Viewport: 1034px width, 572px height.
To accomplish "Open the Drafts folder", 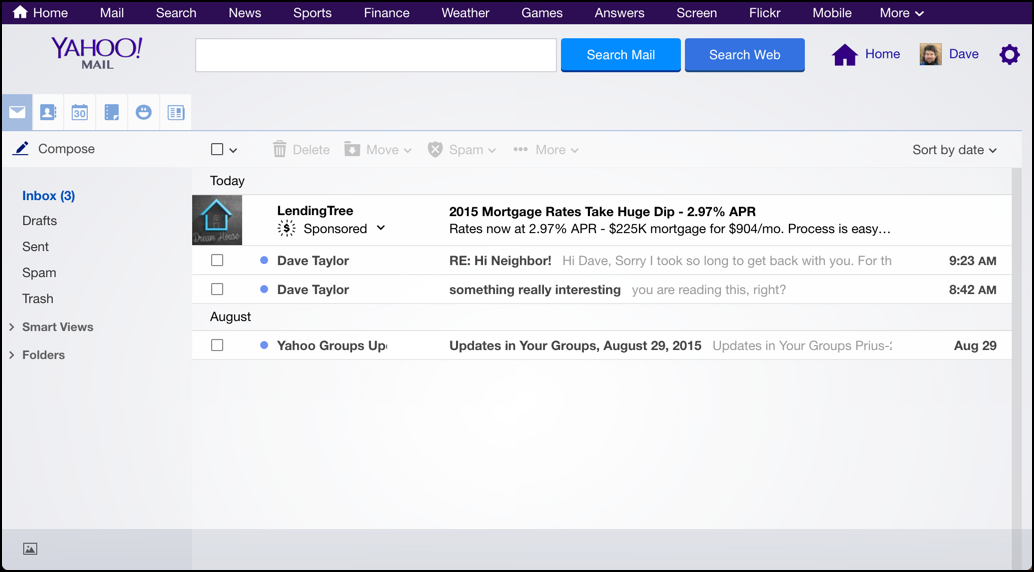I will point(40,221).
